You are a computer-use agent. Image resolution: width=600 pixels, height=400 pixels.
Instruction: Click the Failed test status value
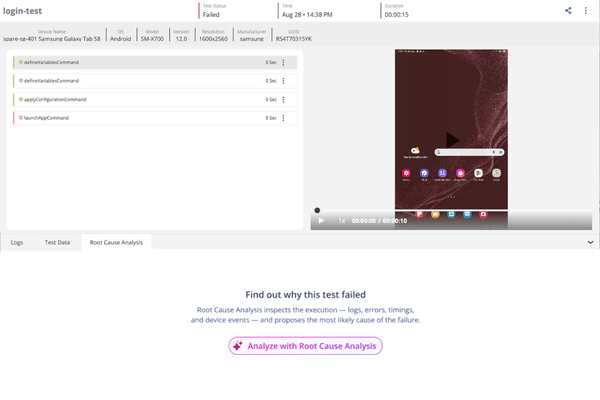(x=211, y=15)
